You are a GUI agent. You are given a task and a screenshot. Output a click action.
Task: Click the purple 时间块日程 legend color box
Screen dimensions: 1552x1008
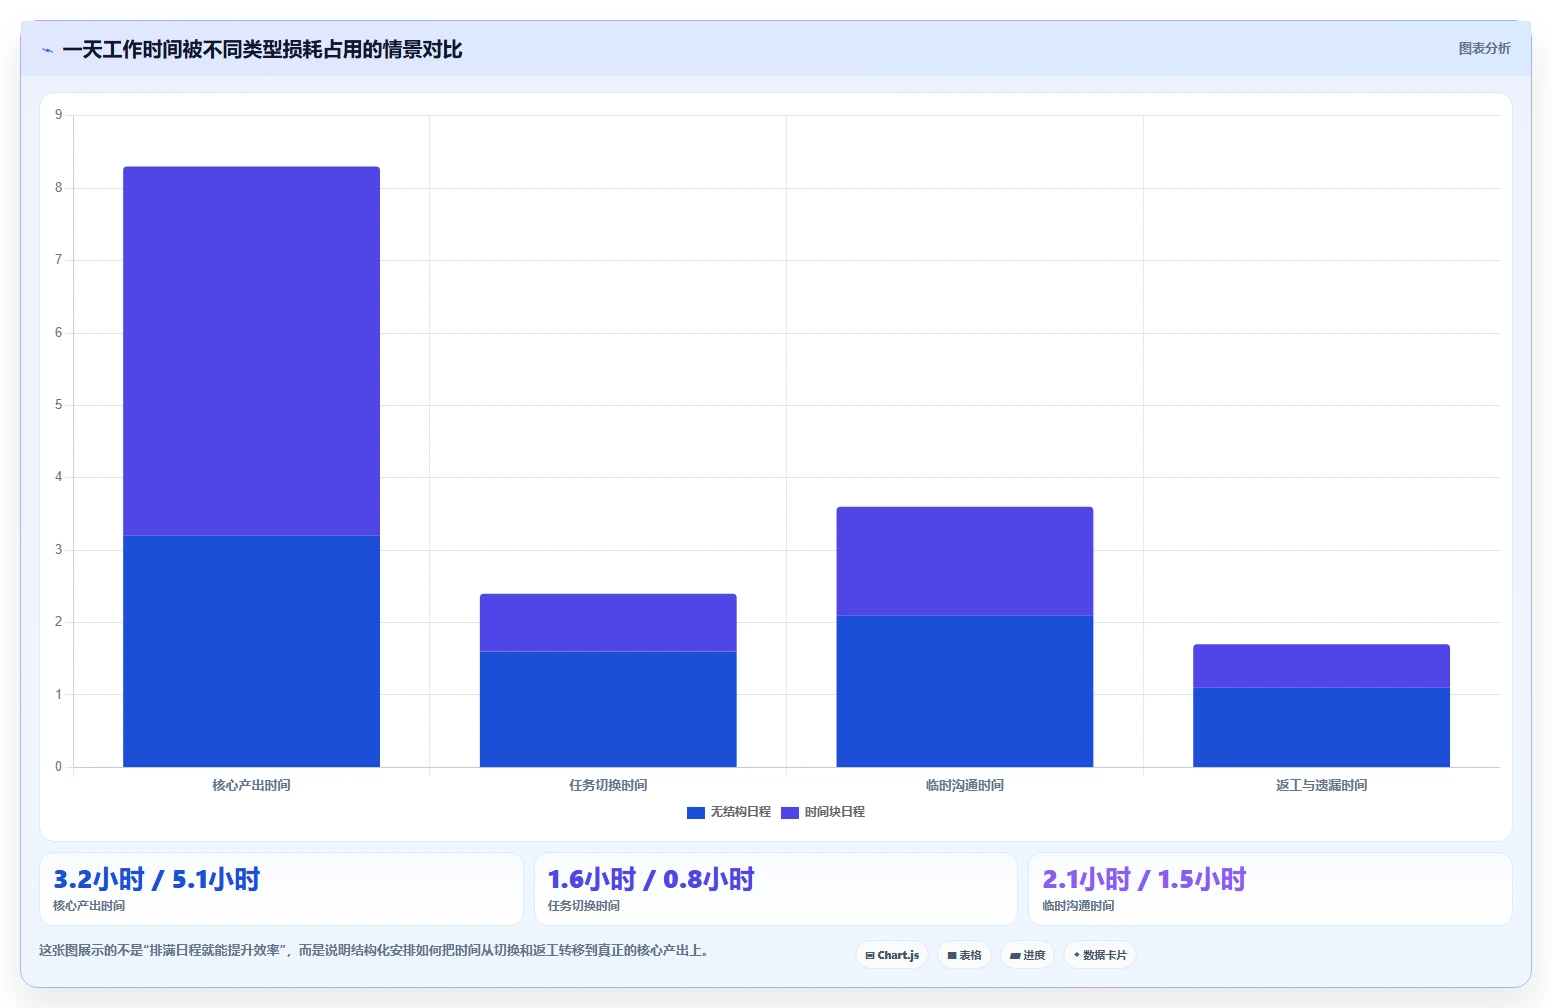coord(790,813)
